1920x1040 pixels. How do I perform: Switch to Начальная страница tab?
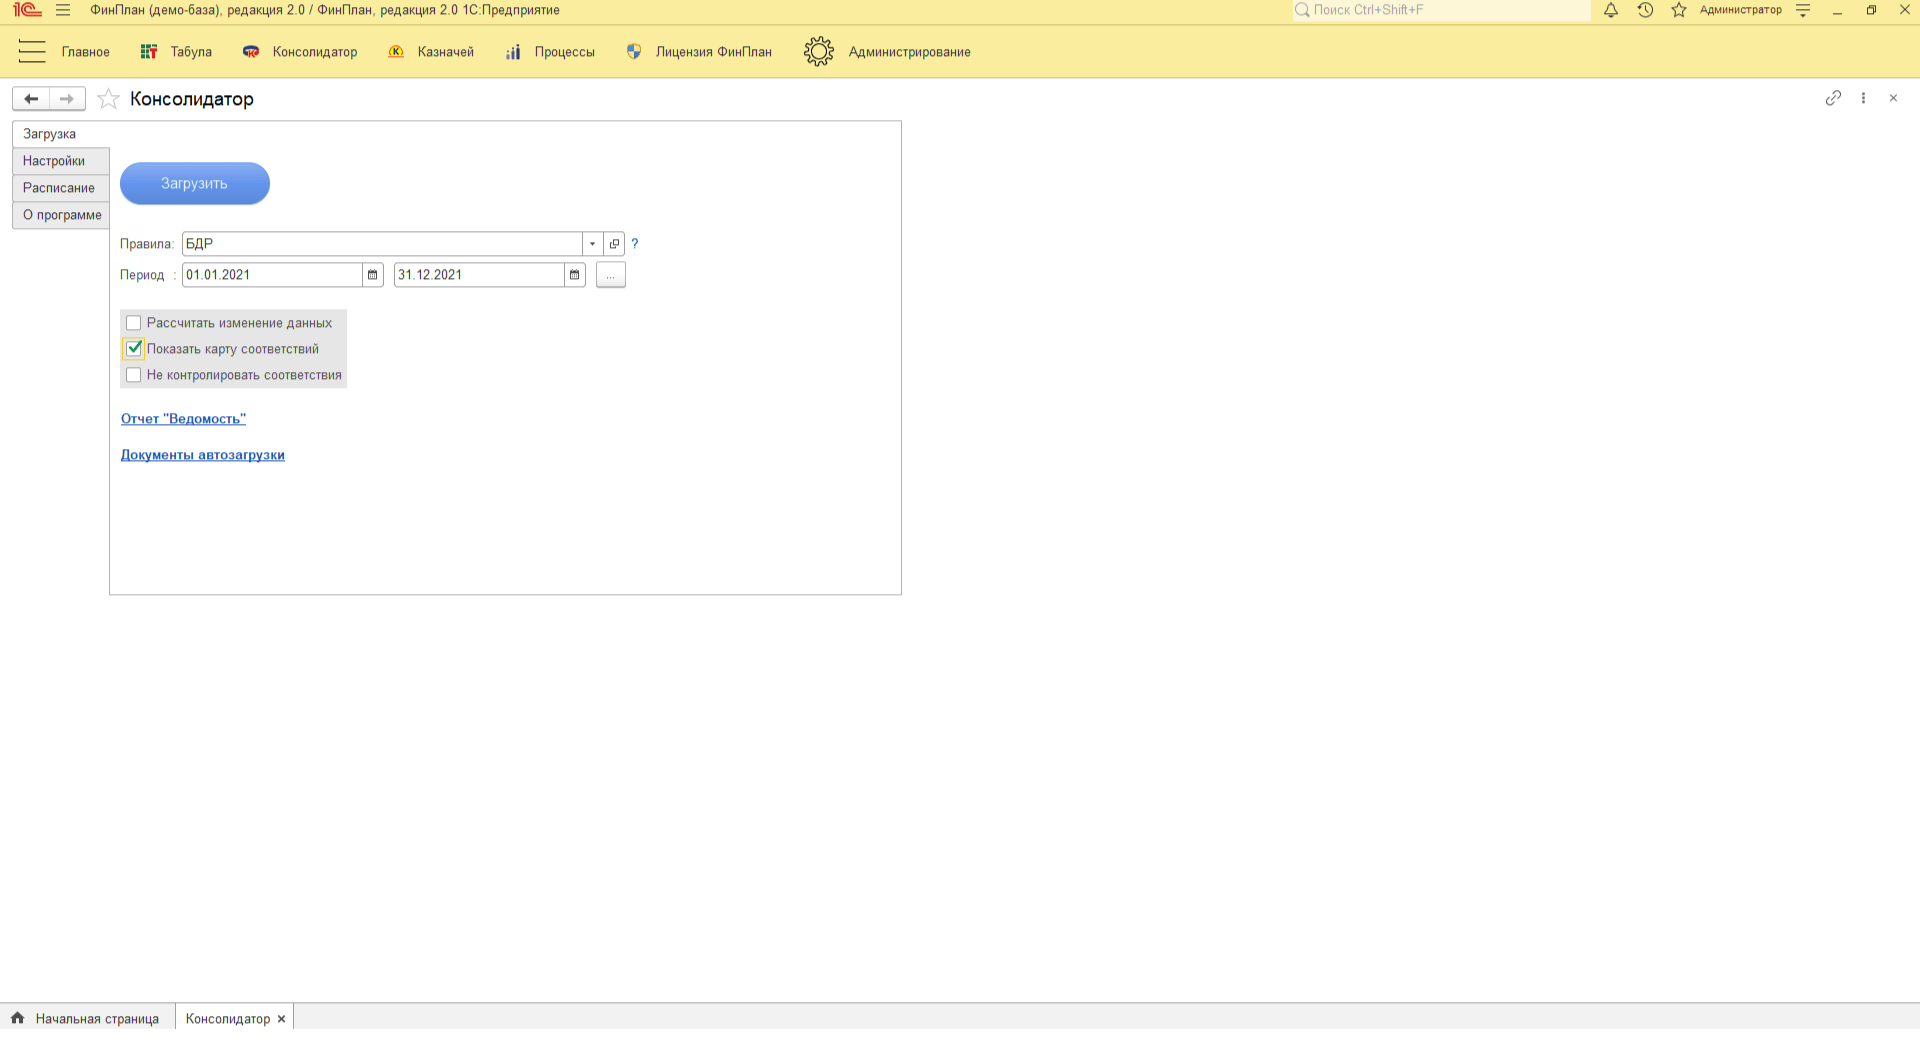(x=97, y=1019)
